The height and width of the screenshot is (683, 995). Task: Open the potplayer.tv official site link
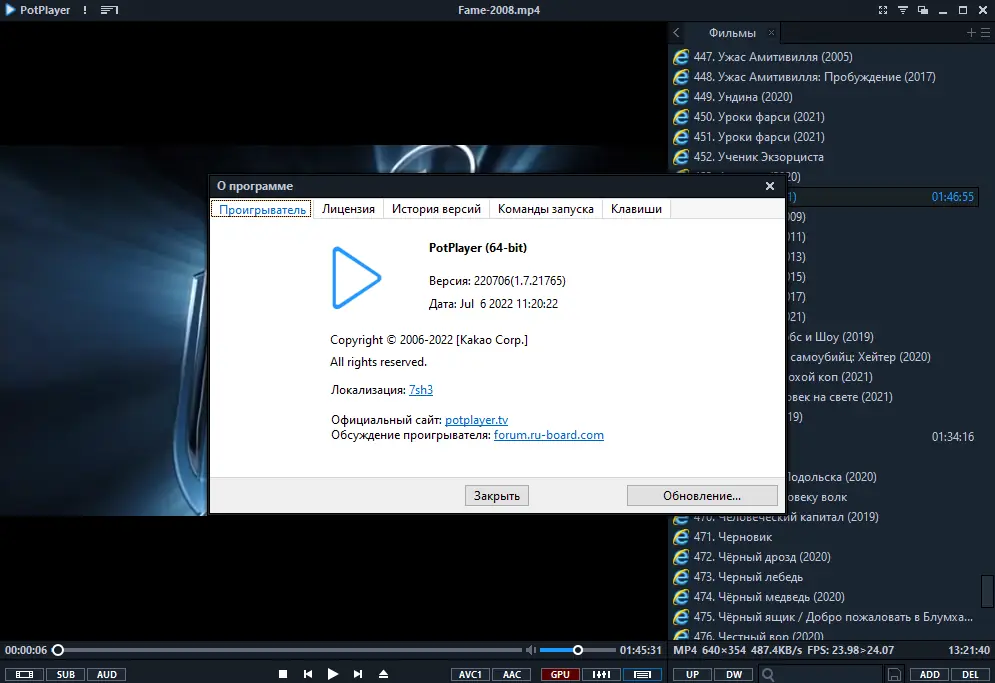477,420
